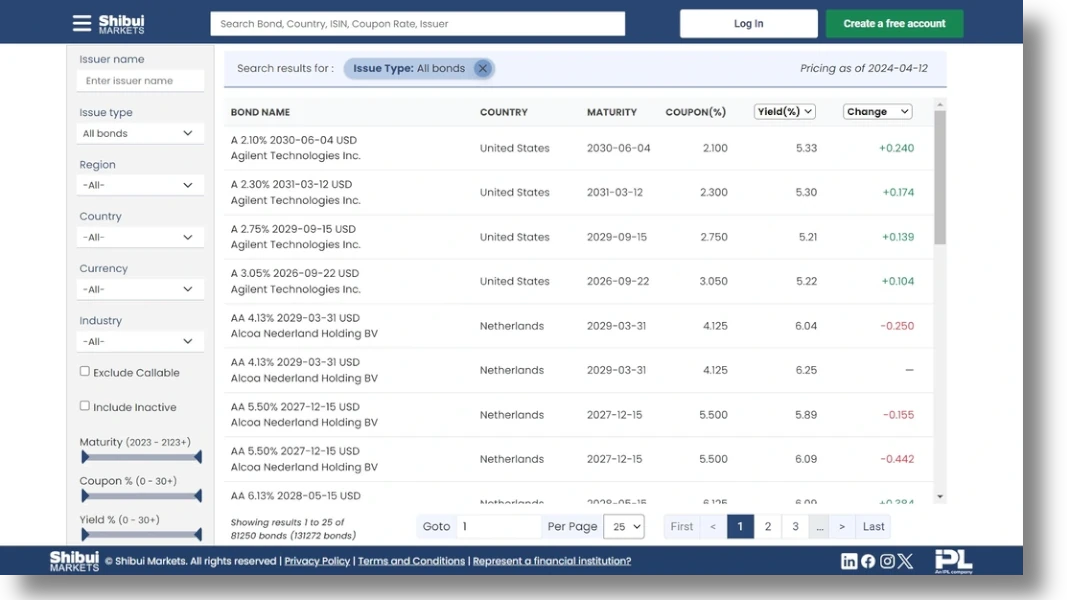Click the Log In button

(x=748, y=24)
